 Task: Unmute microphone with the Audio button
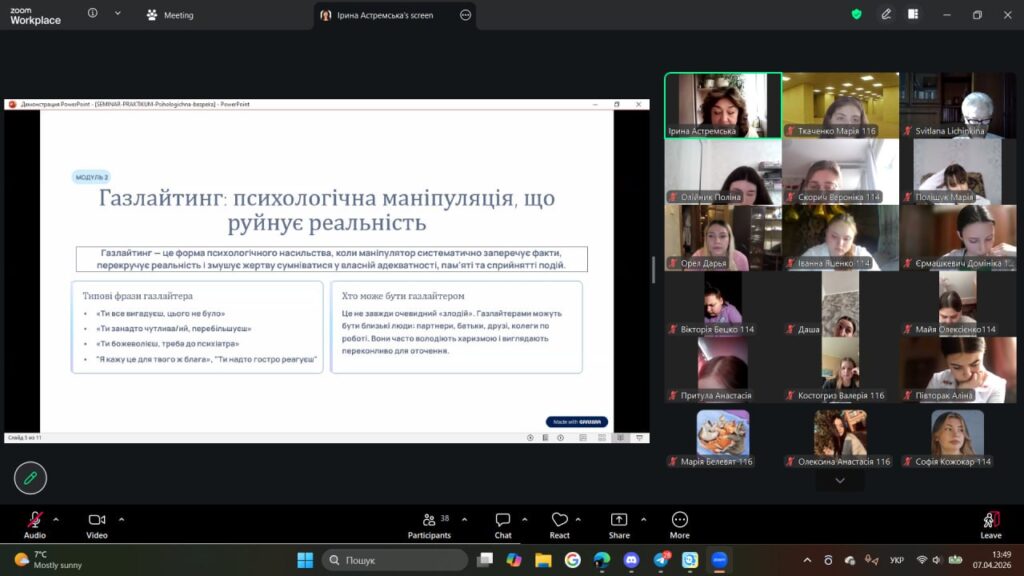coord(35,521)
